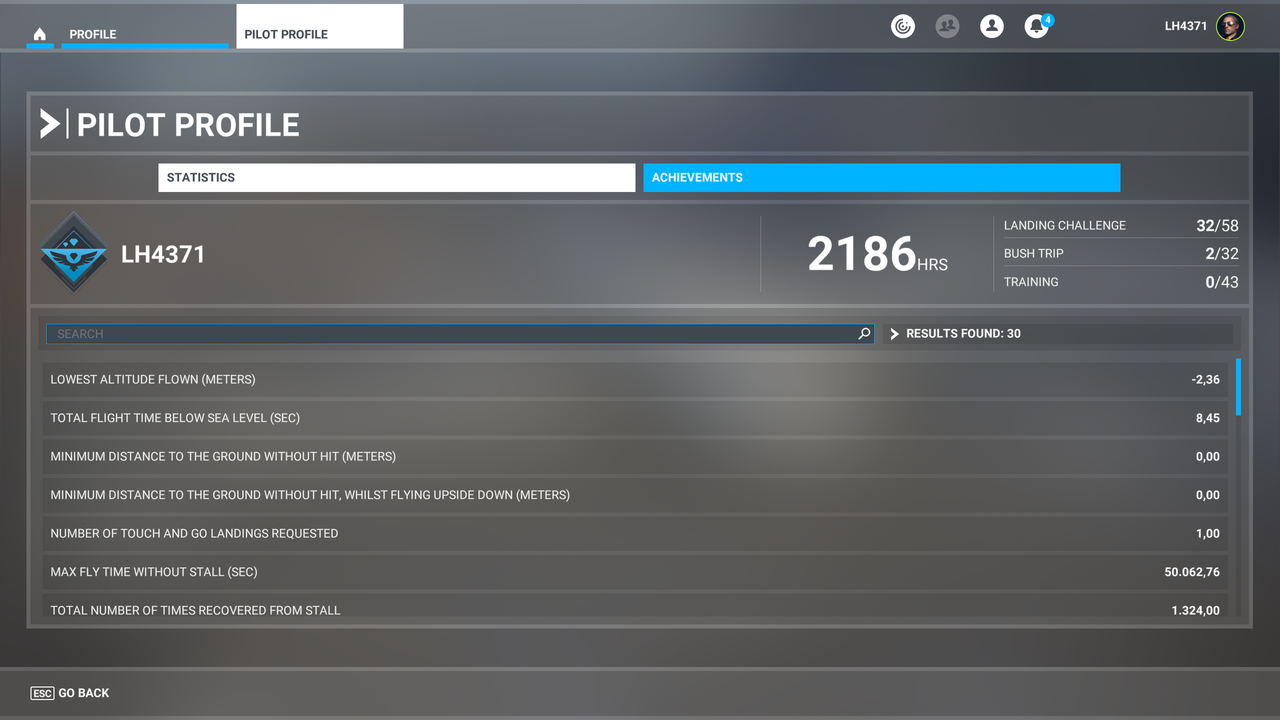Screen dimensions: 1280x720
Task: Select Total Flight Time Below Sea Level row
Action: (635, 418)
